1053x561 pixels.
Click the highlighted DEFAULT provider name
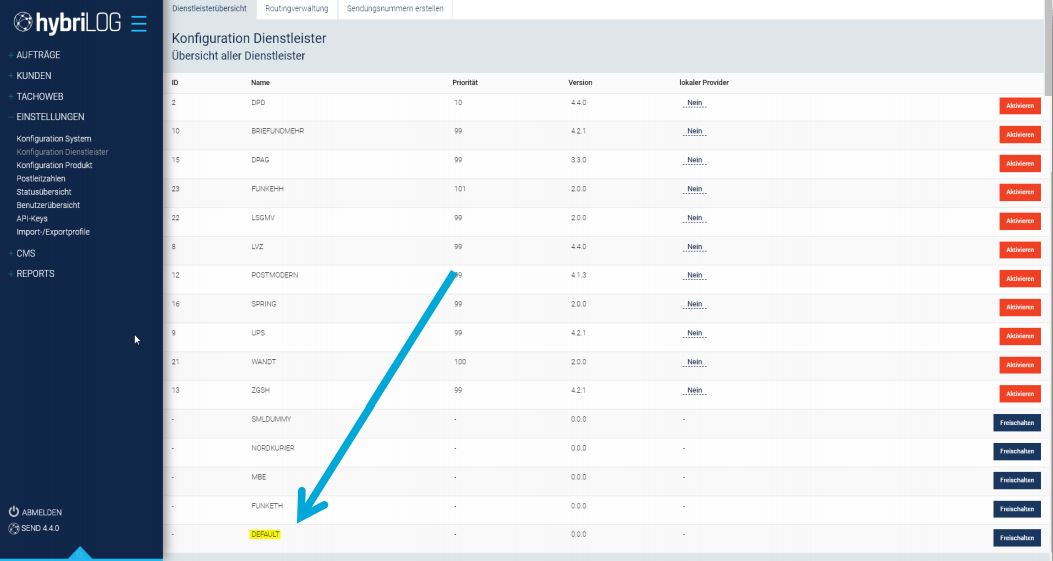(265, 535)
